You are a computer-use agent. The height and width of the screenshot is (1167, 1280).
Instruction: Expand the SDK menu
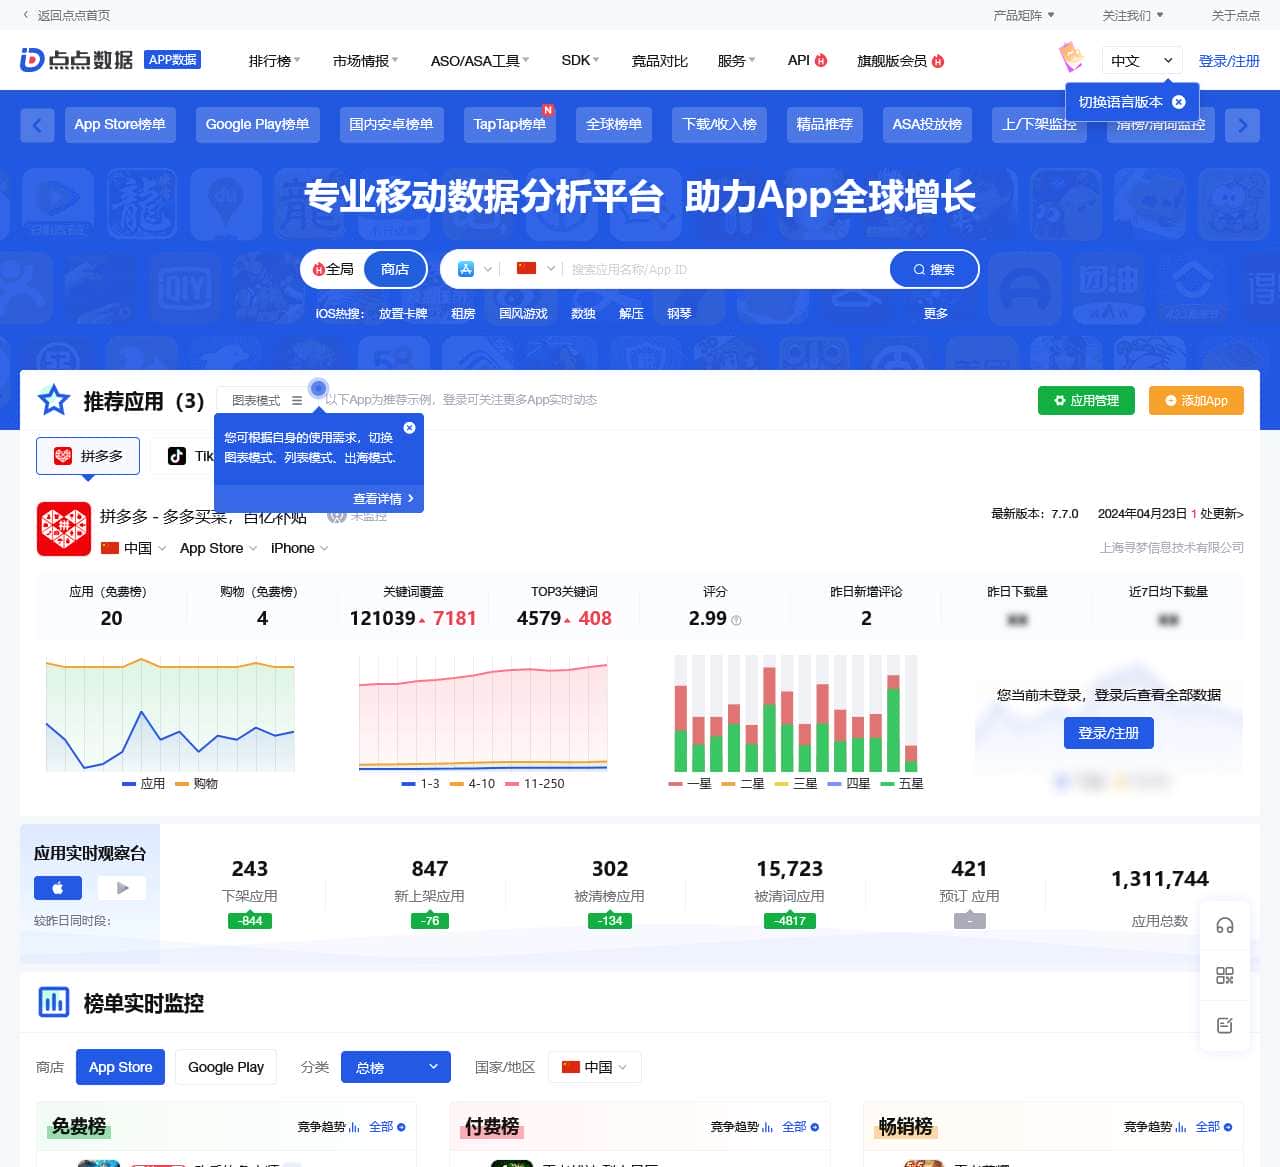point(580,61)
